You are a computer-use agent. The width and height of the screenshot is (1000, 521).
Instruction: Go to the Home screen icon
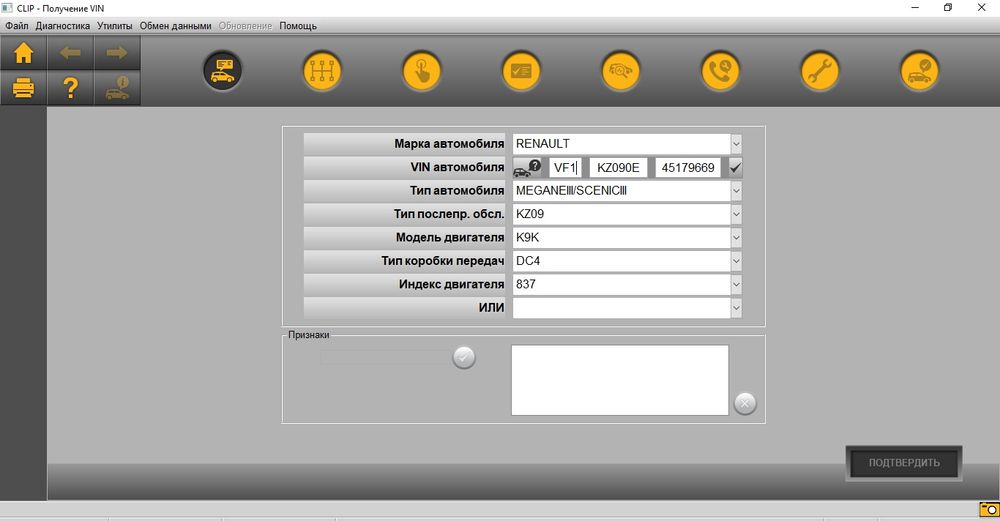[x=24, y=53]
